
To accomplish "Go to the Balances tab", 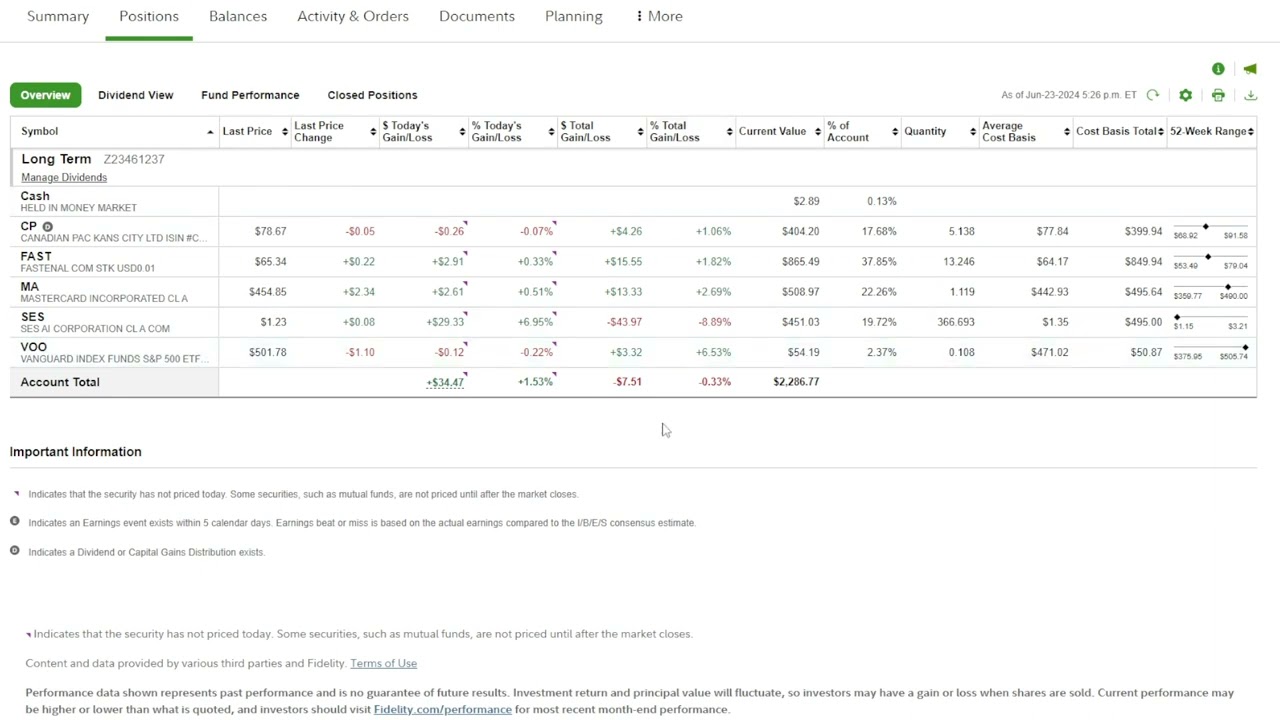I will click(238, 16).
